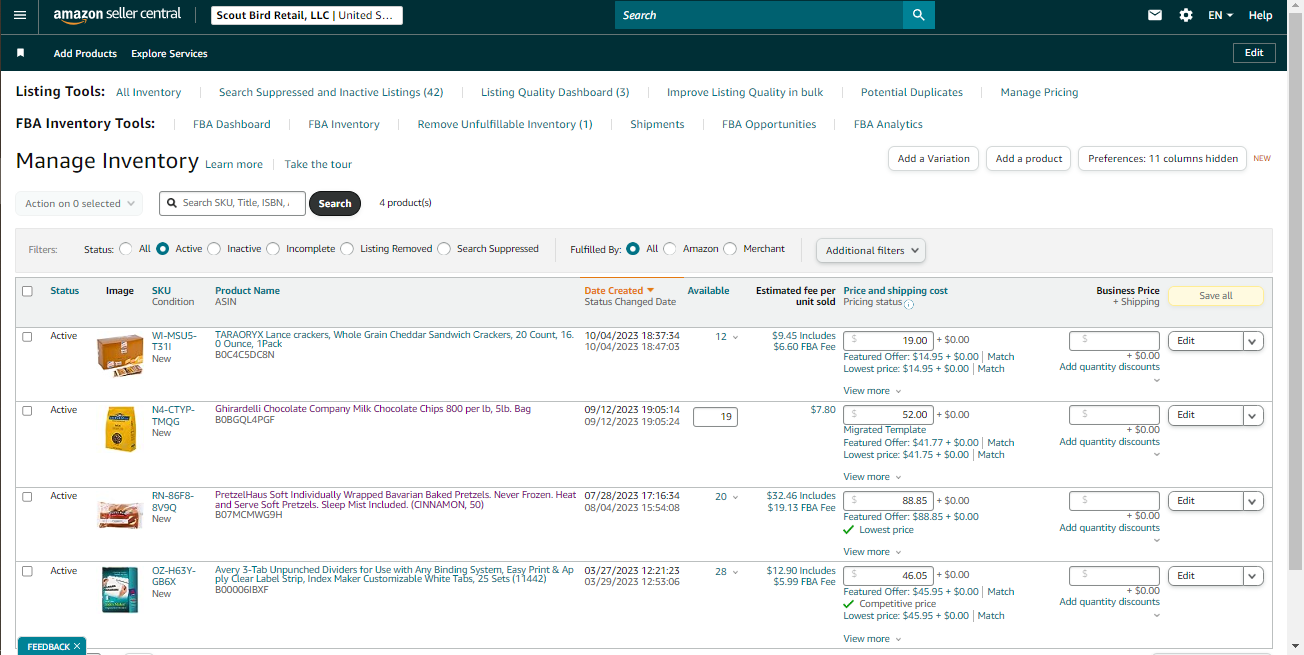Choose the Inactive status radio button
The height and width of the screenshot is (655, 1304).
[x=214, y=249]
